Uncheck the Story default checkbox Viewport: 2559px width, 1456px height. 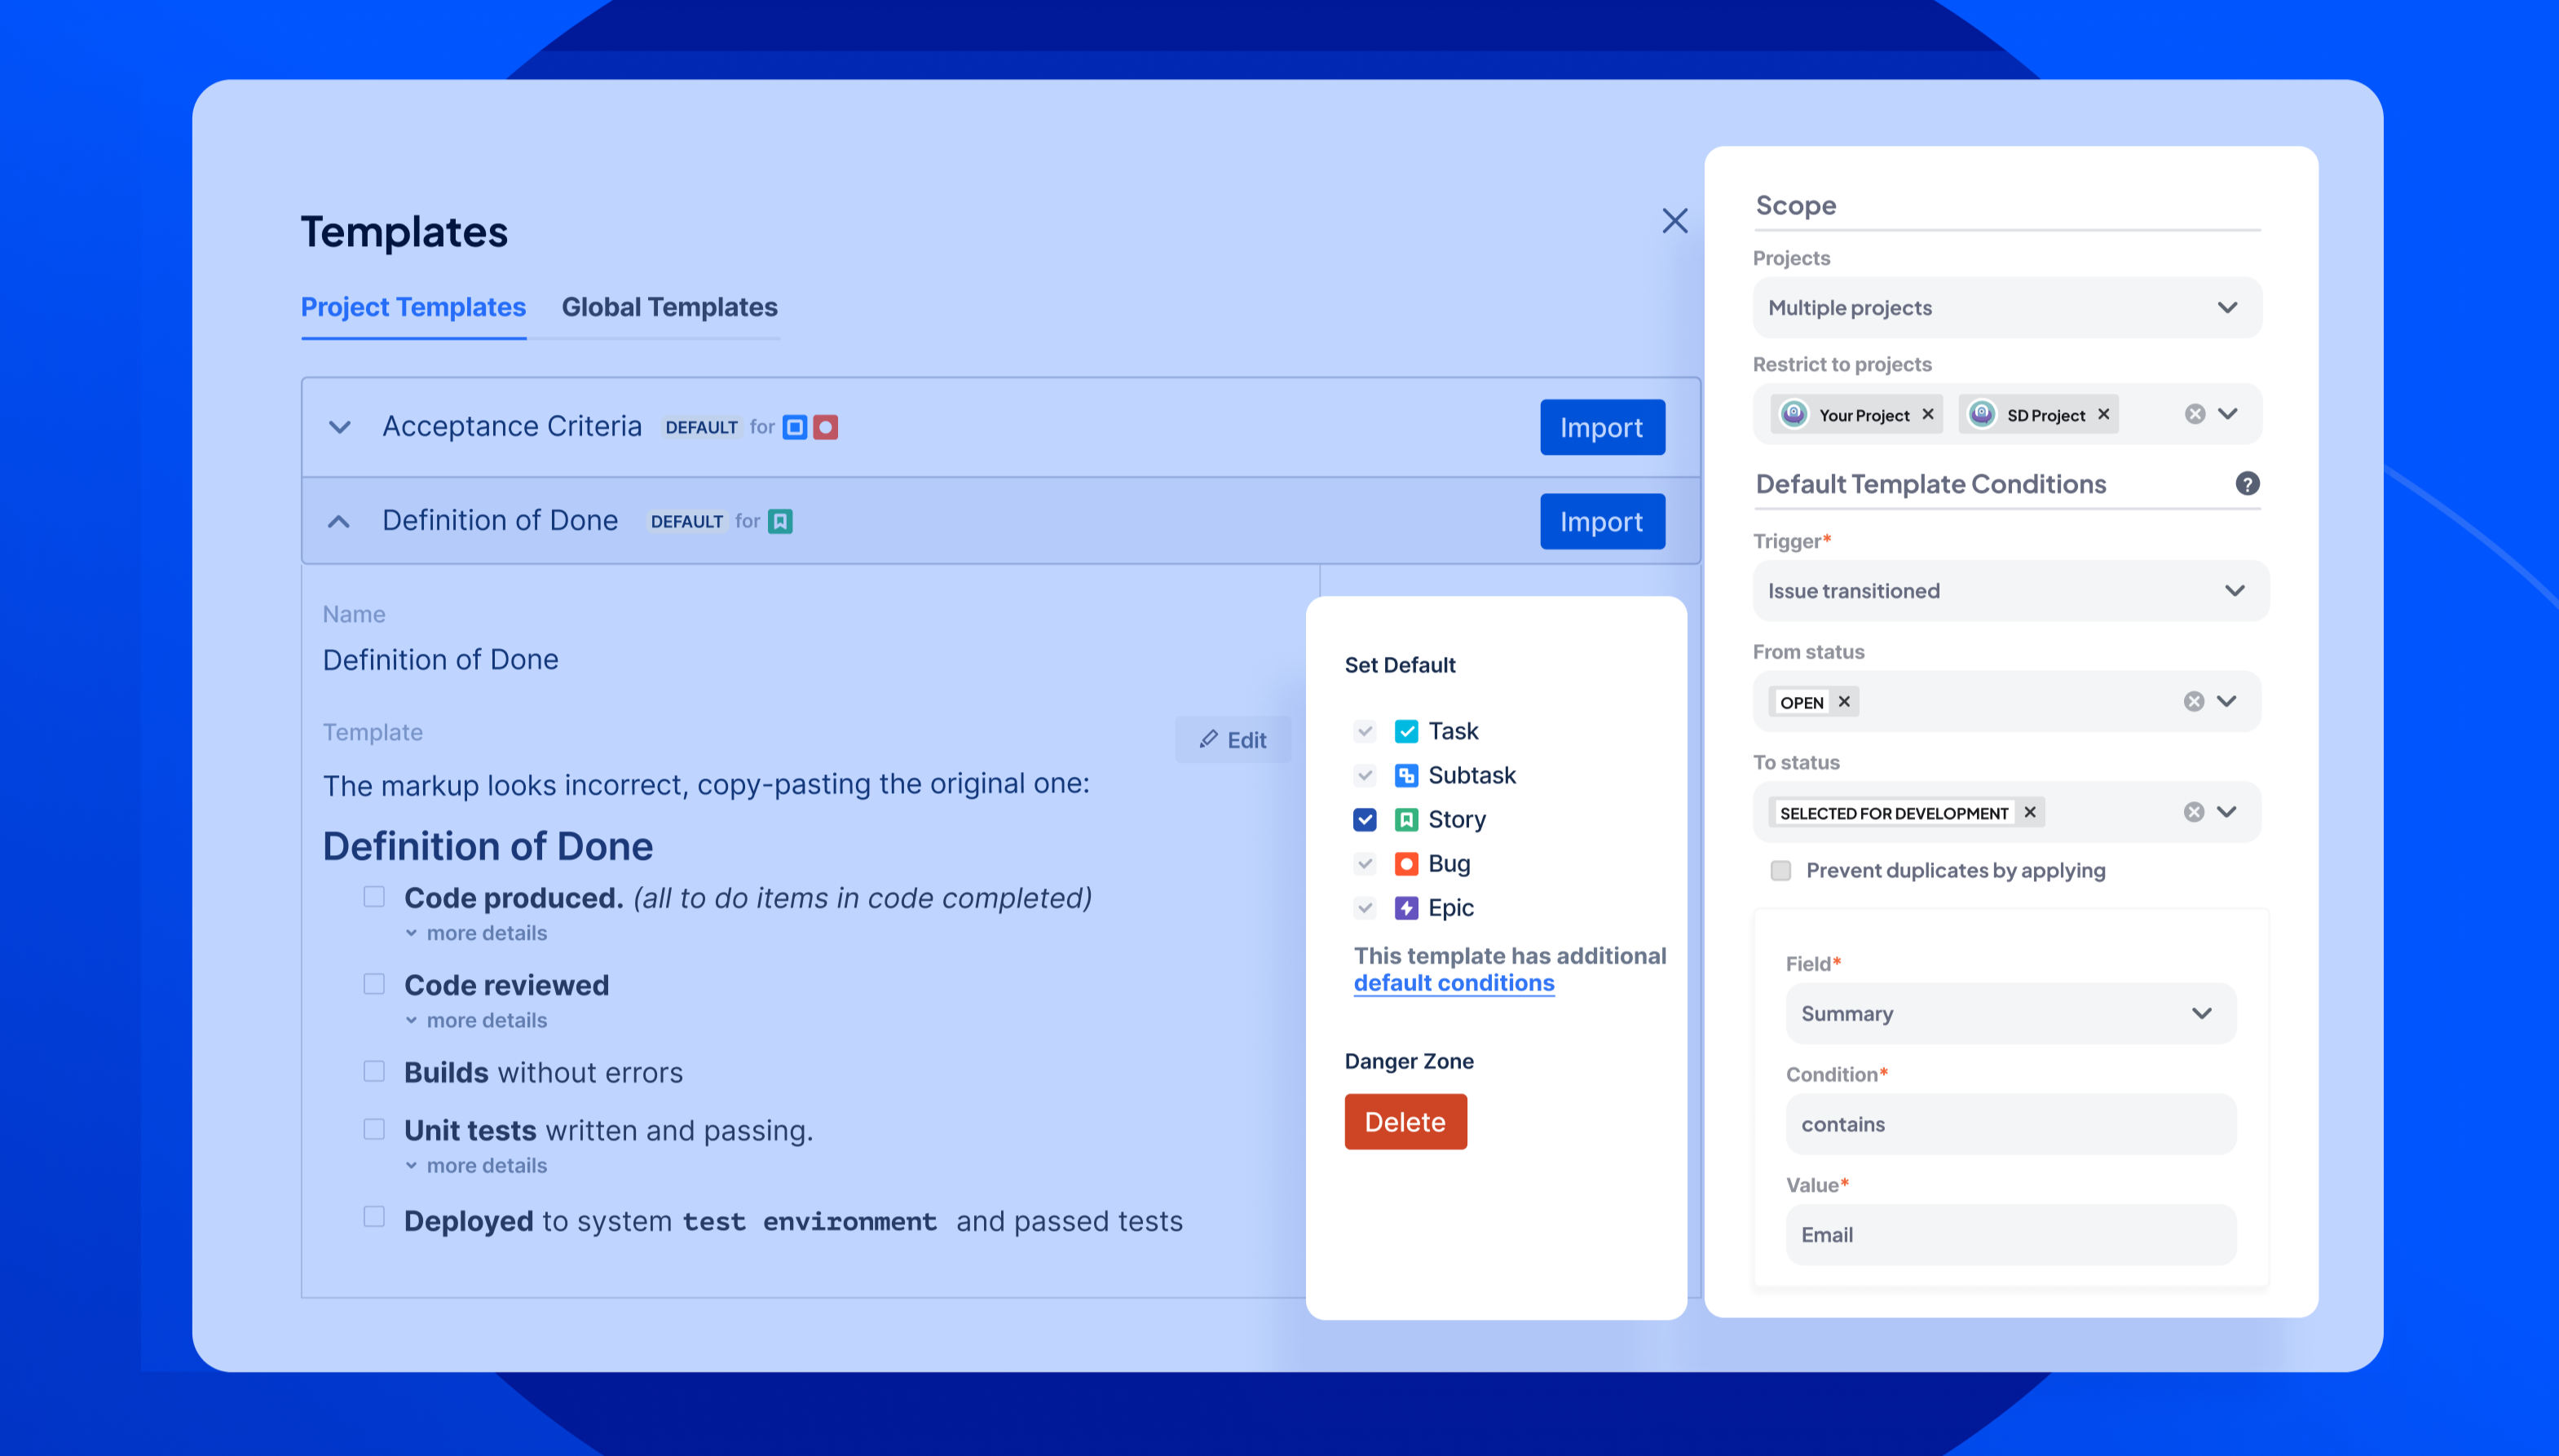tap(1364, 820)
